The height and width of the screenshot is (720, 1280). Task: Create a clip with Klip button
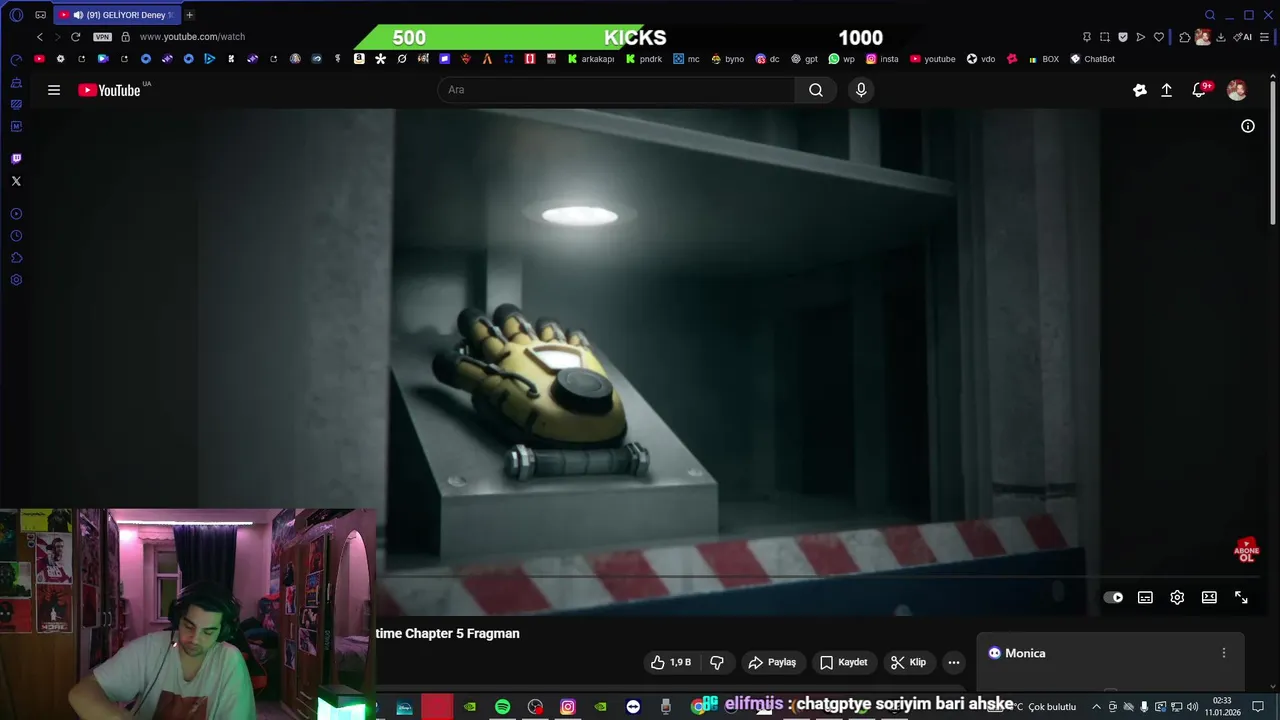[x=908, y=662]
